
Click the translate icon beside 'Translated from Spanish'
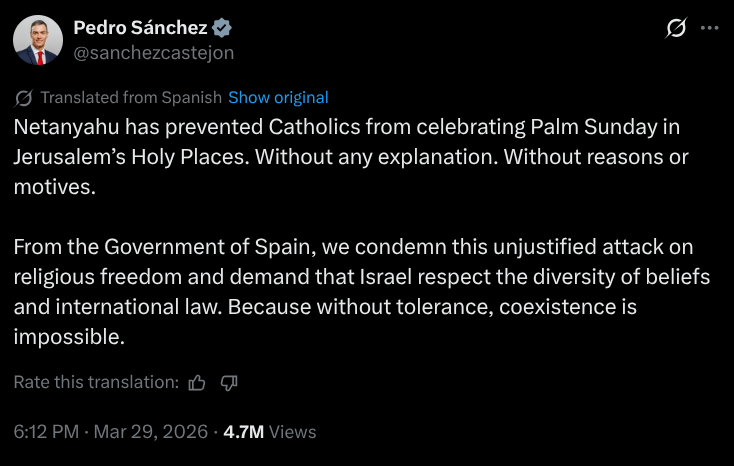tap(25, 98)
